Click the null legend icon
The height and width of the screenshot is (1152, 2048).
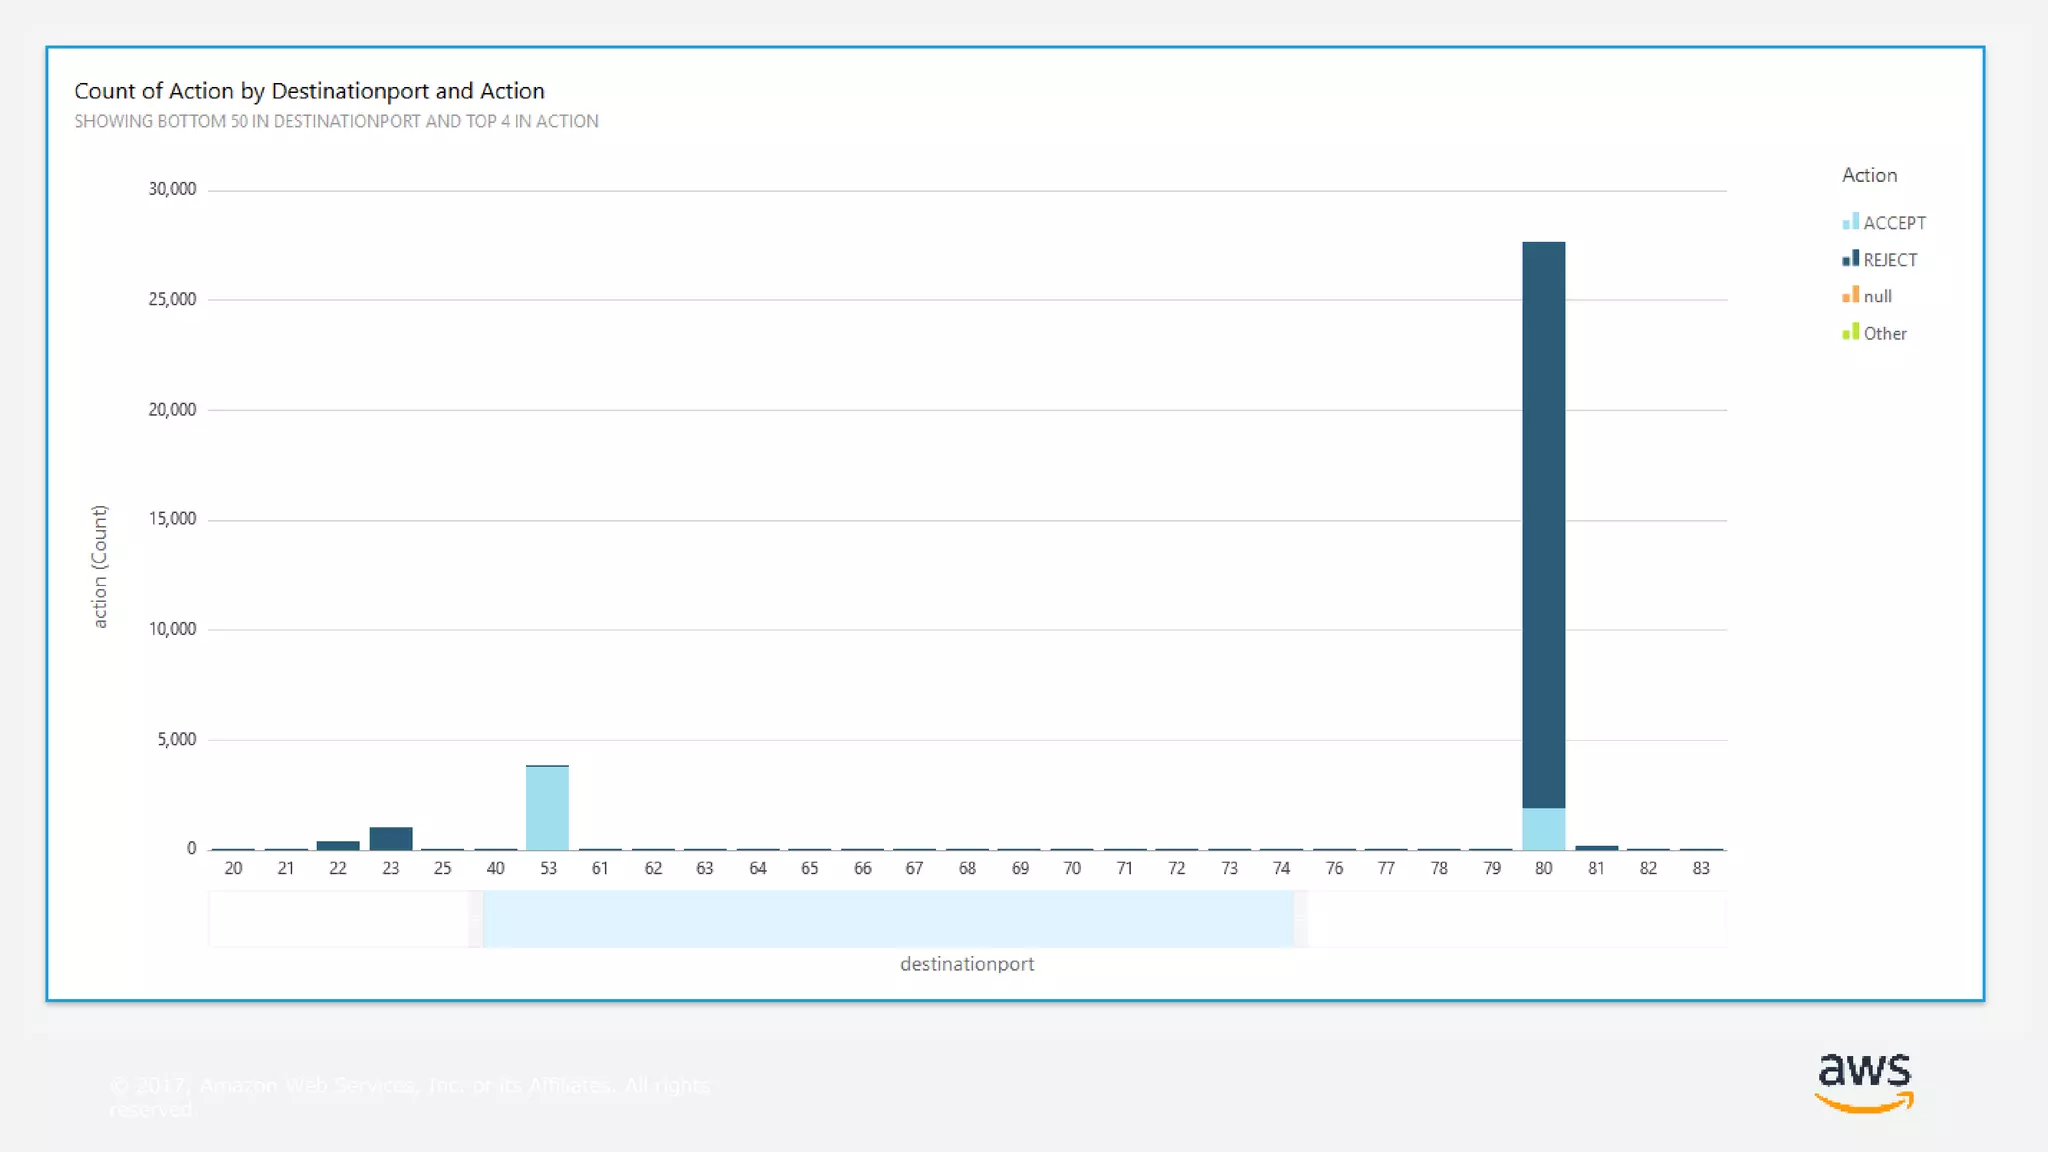[1850, 295]
